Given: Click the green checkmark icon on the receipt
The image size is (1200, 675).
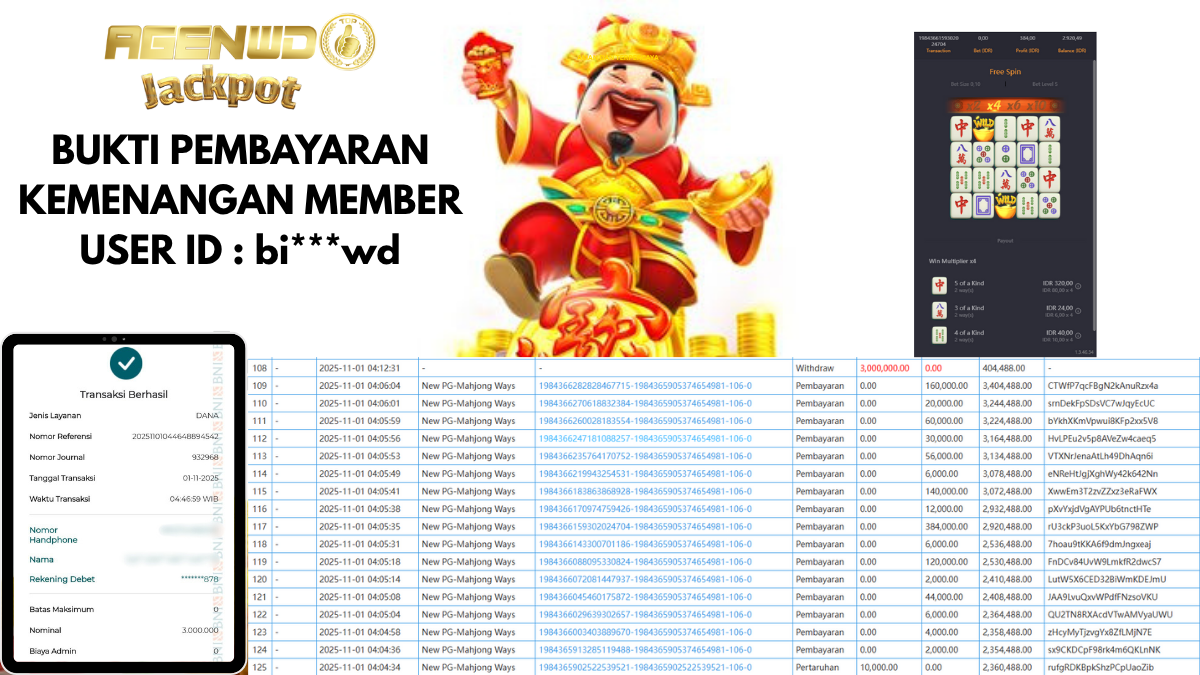Looking at the screenshot, I should coord(126,362).
